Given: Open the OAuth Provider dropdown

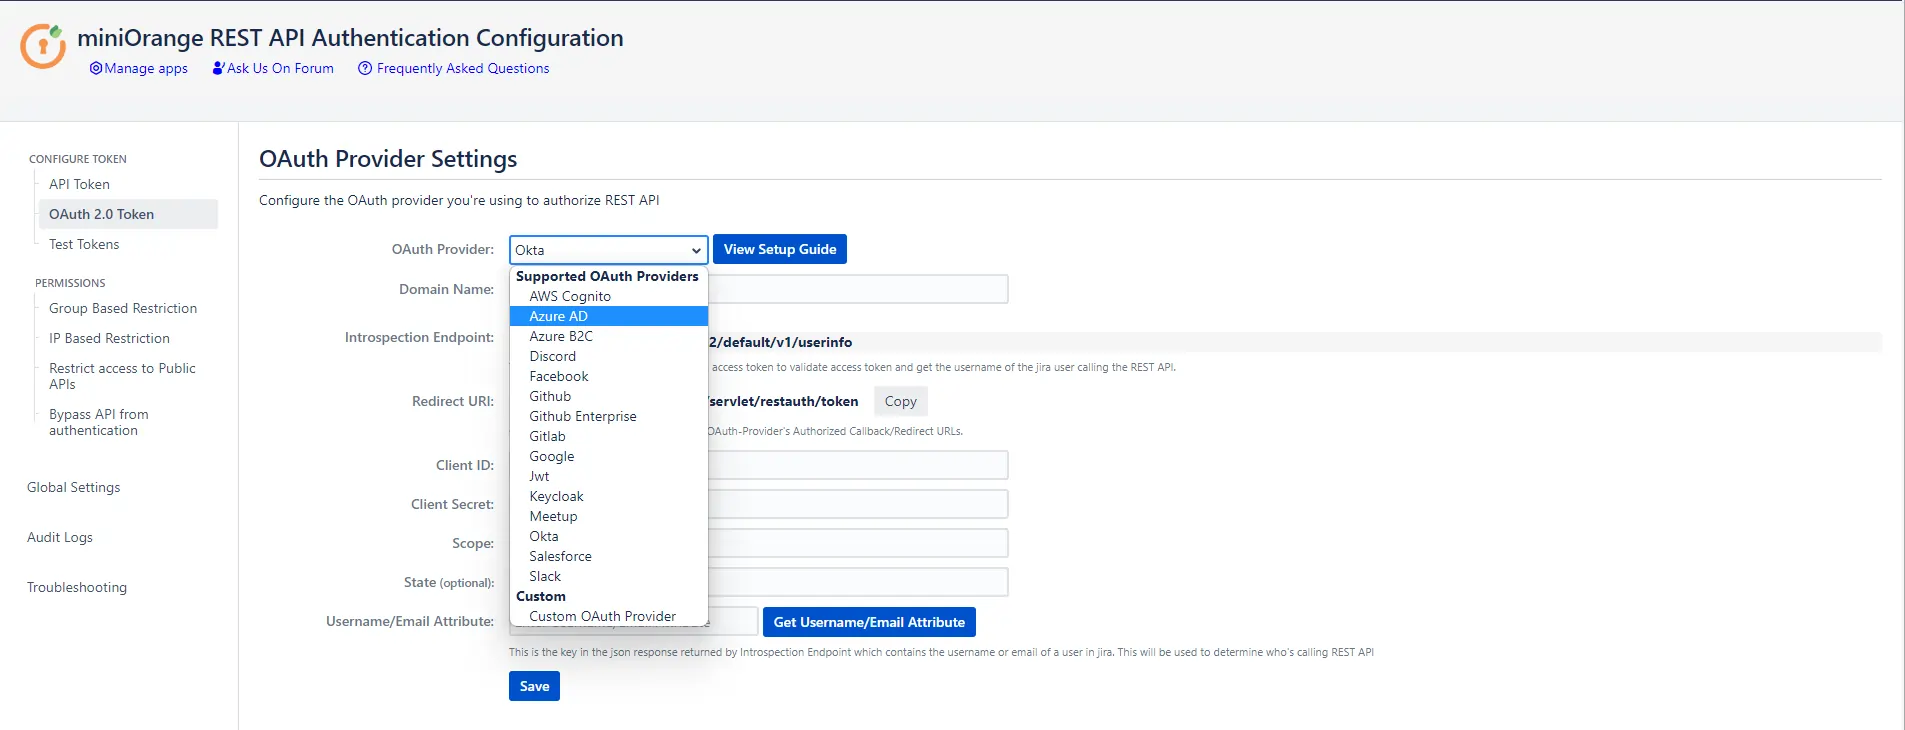Looking at the screenshot, I should (x=608, y=250).
